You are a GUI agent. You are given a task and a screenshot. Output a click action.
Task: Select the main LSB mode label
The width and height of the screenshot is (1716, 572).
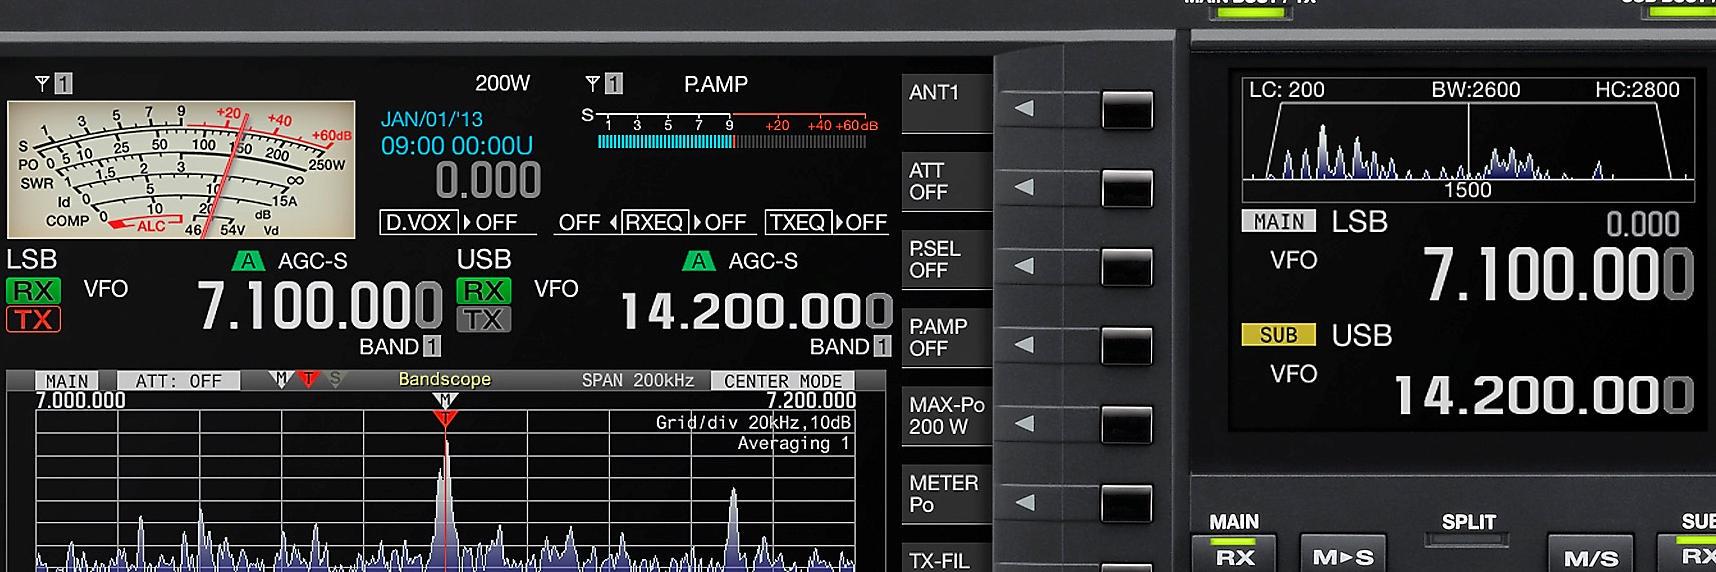coord(32,260)
